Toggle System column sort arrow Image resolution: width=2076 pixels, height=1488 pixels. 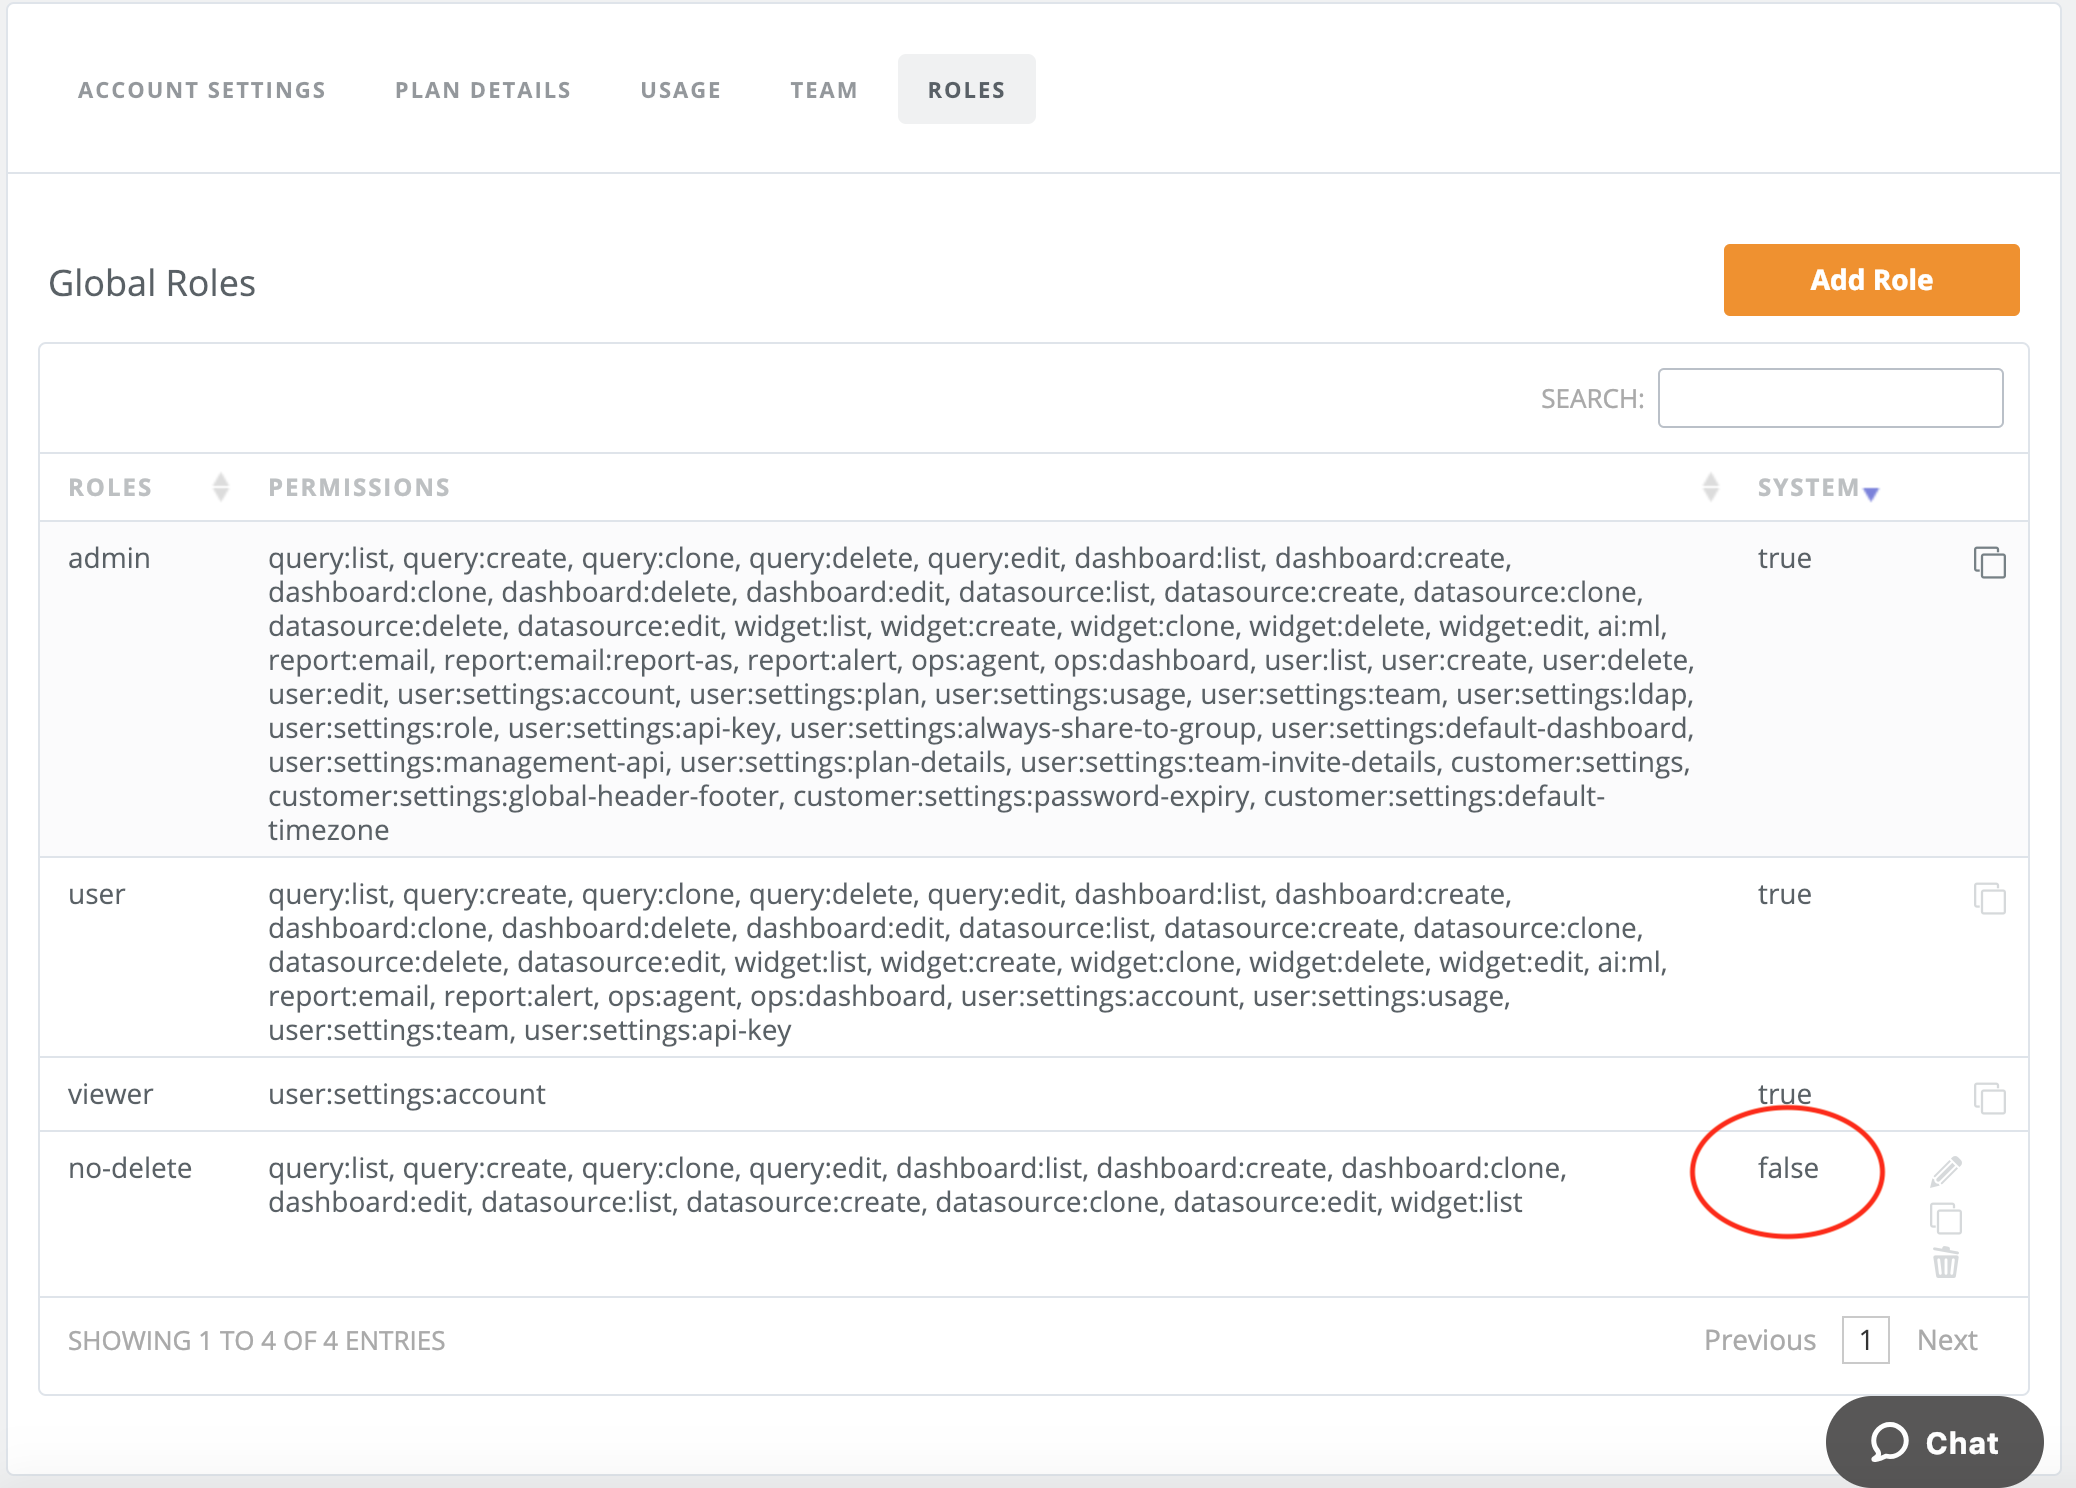pyautogui.click(x=1871, y=492)
